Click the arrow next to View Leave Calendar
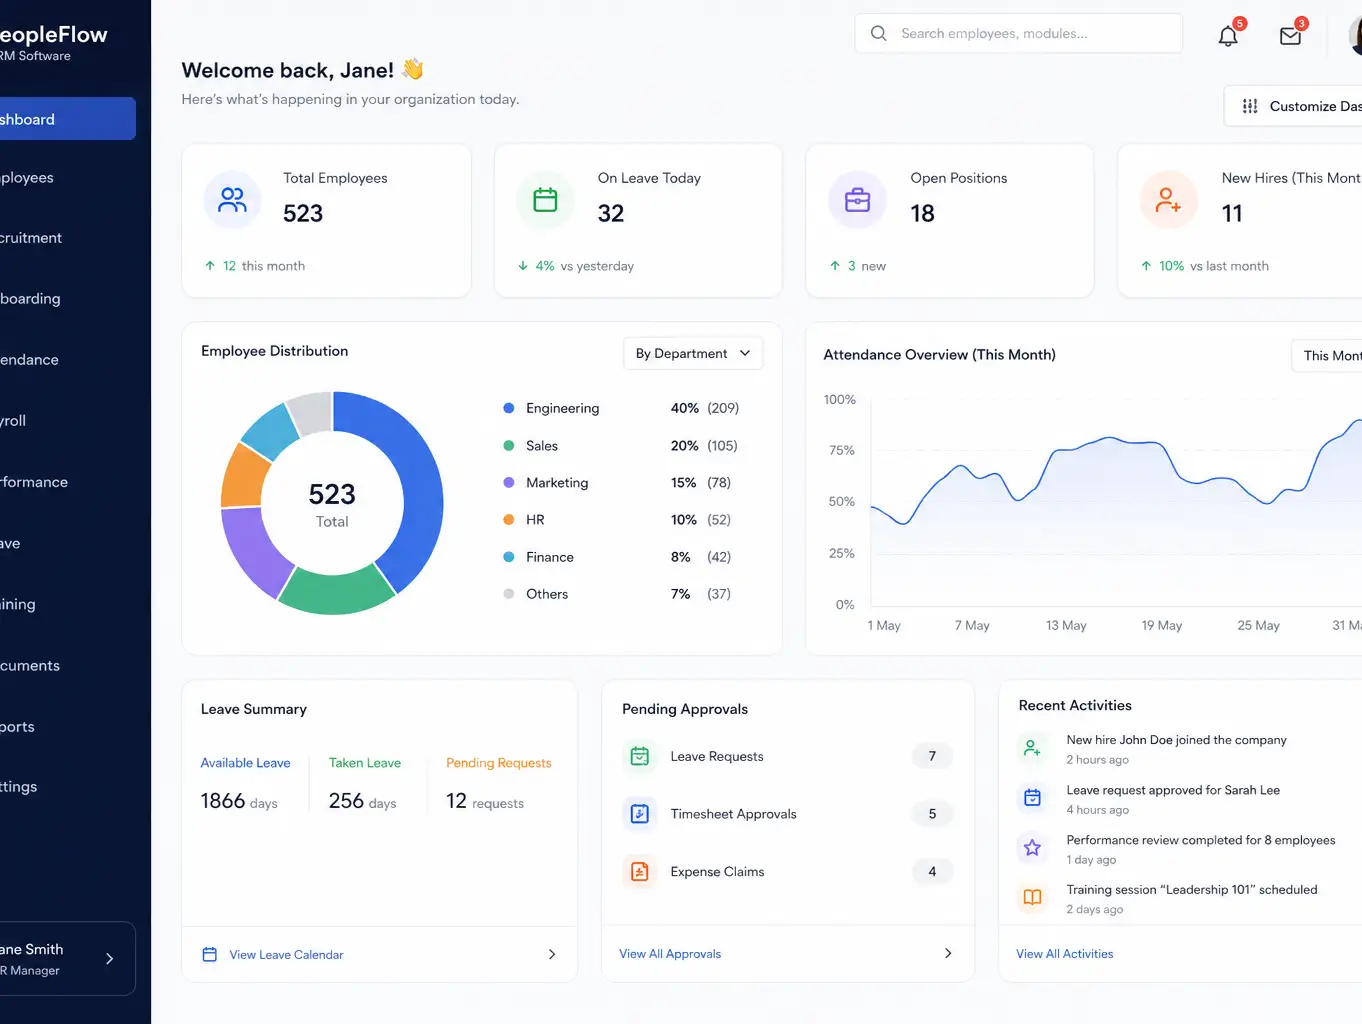Screen dimensions: 1362x1024 (552, 955)
